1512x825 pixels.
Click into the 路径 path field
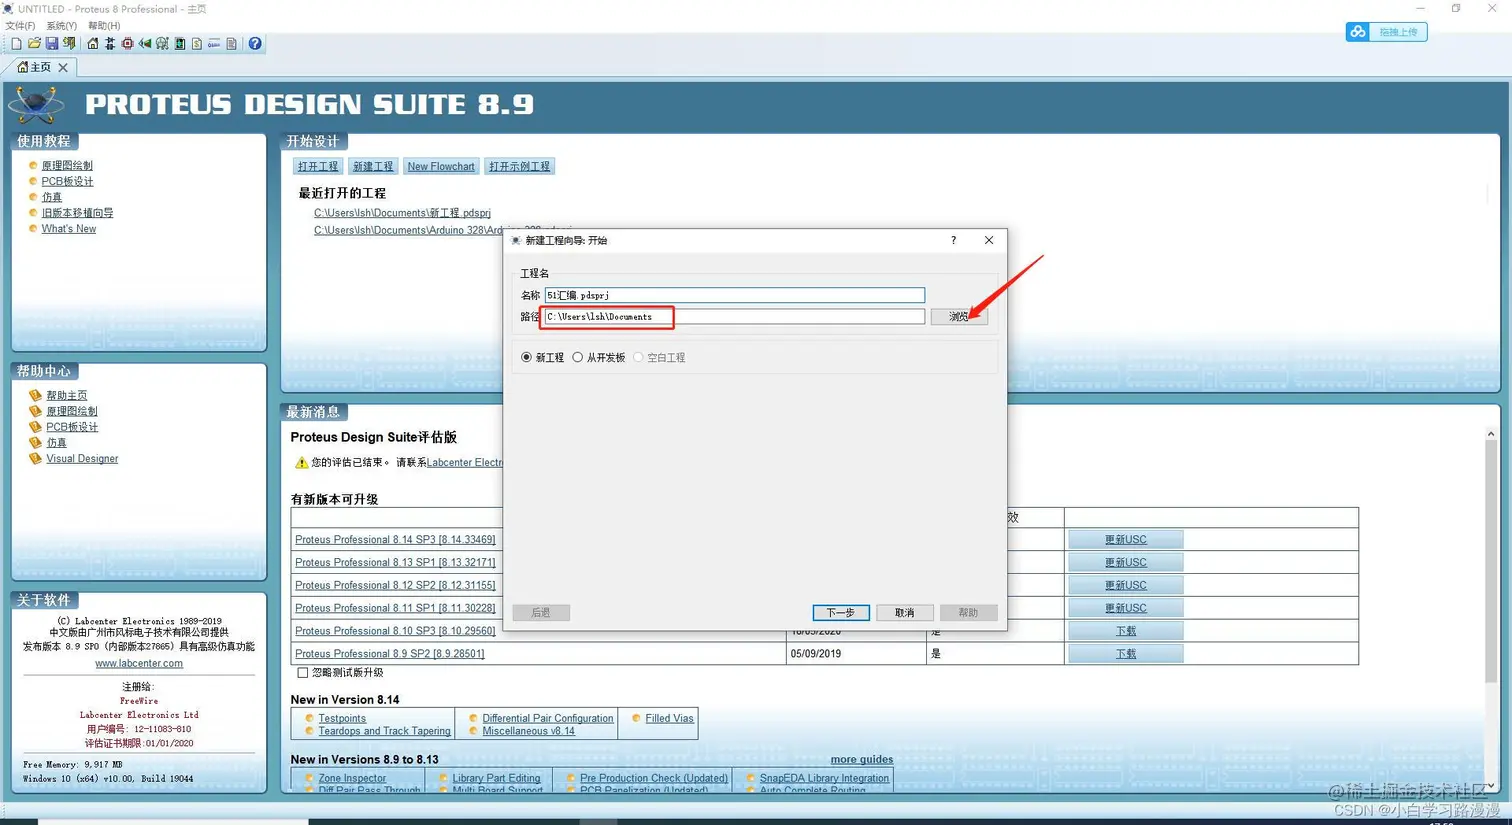pos(734,316)
